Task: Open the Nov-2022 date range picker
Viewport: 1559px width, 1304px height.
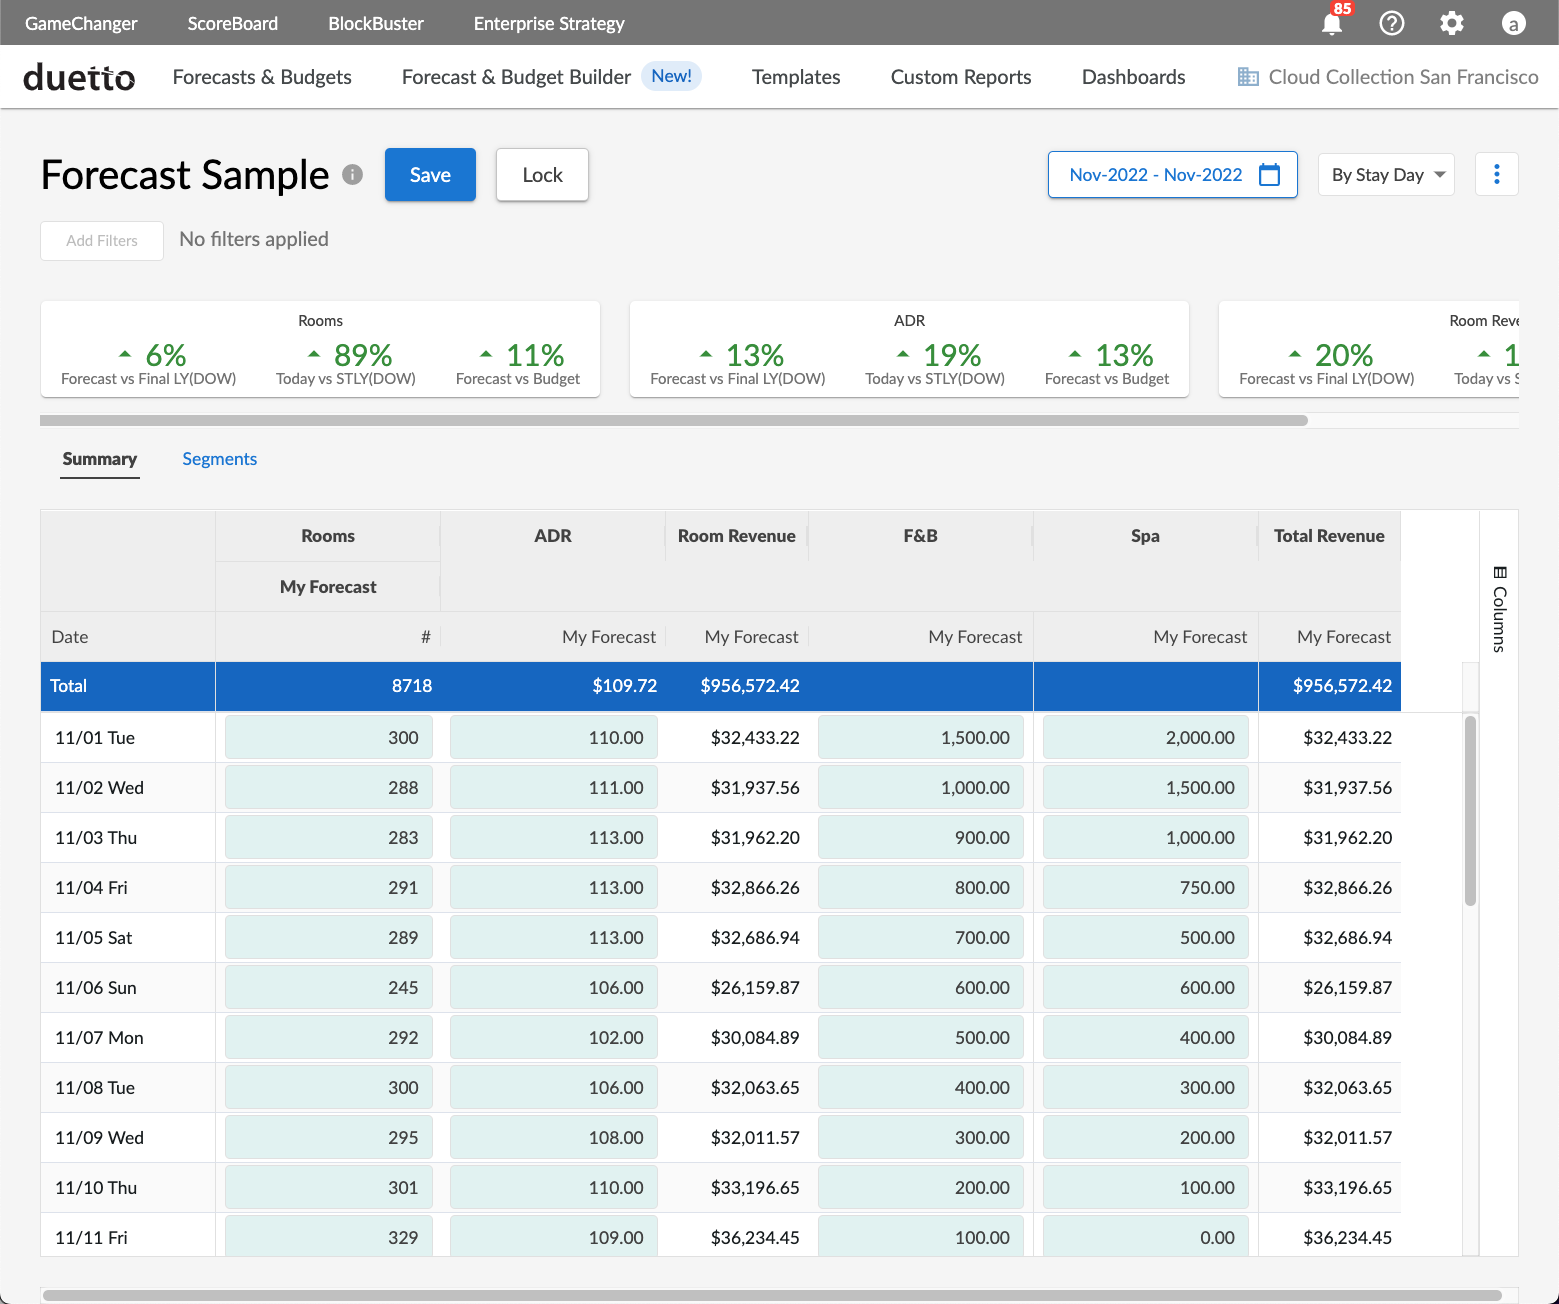Action: click(1155, 175)
